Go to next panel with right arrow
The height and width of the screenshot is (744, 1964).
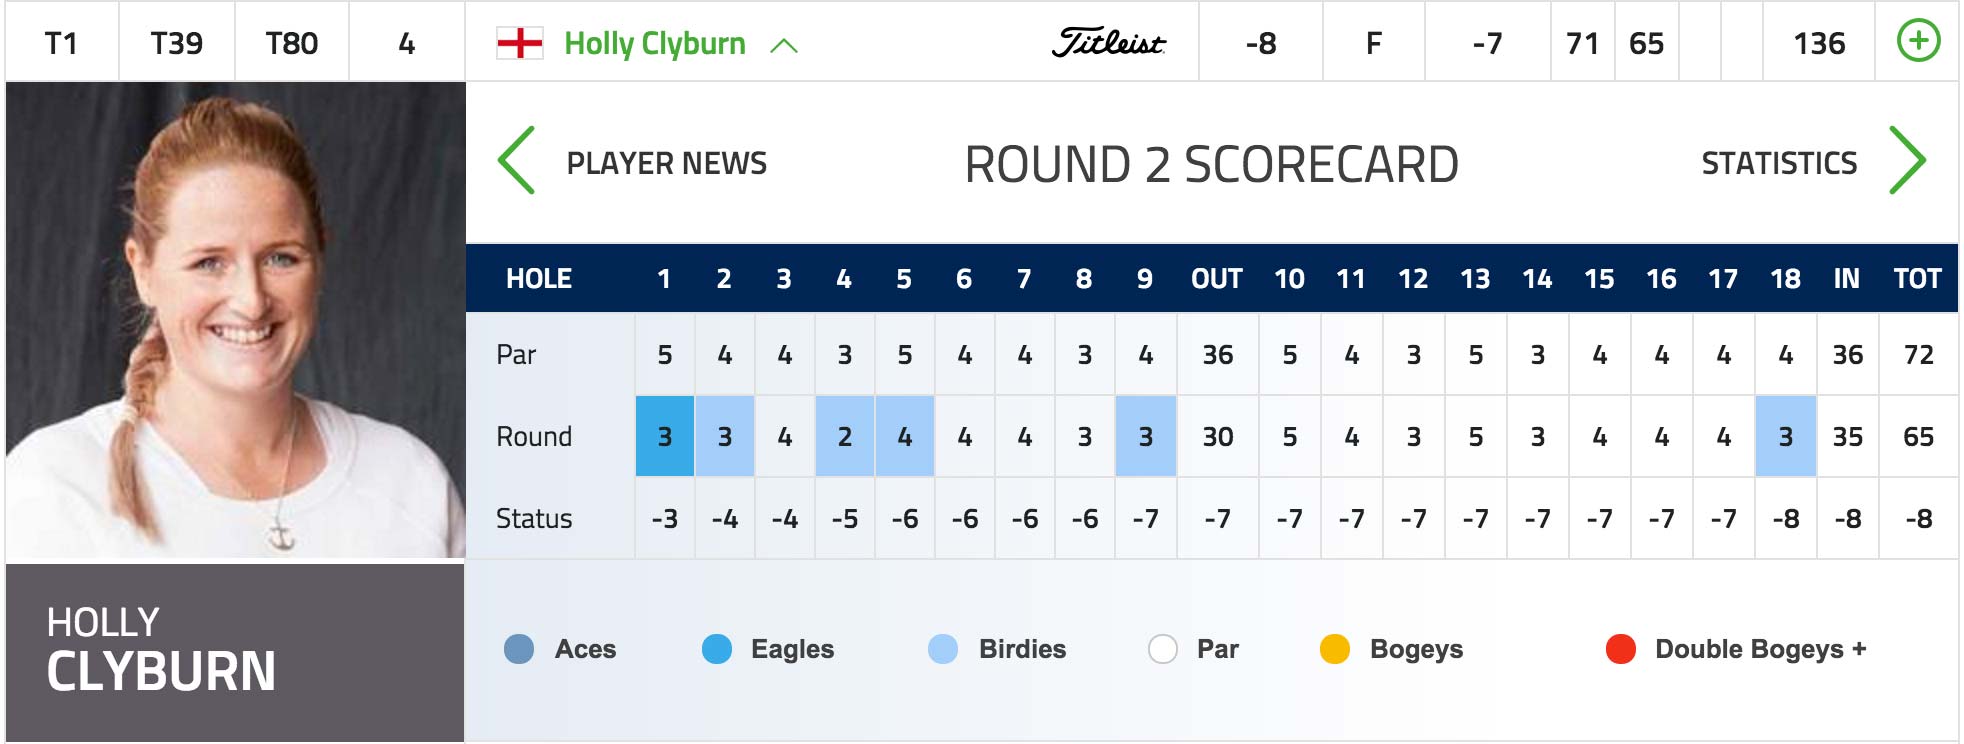coord(1907,160)
